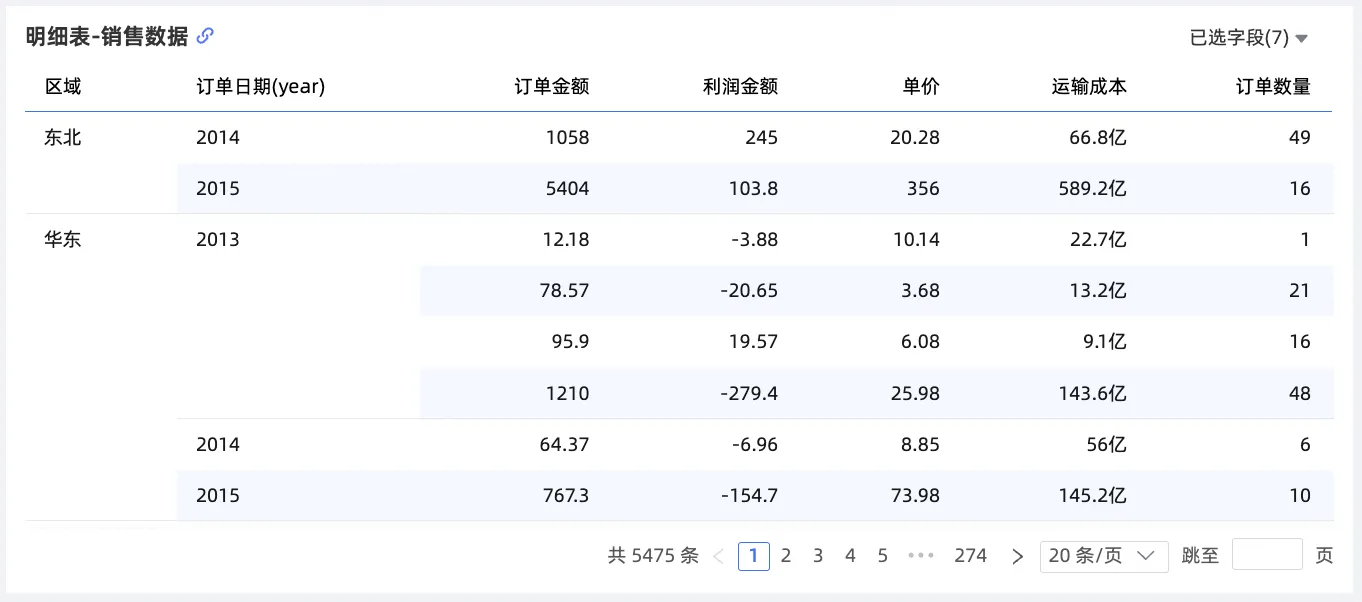Go to the next page arrow
Screen dimensions: 1362x602
pyautogui.click(x=1018, y=556)
